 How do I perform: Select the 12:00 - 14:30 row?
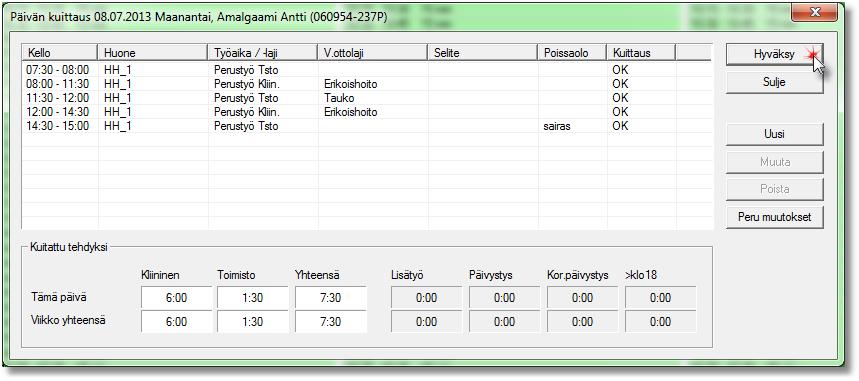(x=367, y=112)
